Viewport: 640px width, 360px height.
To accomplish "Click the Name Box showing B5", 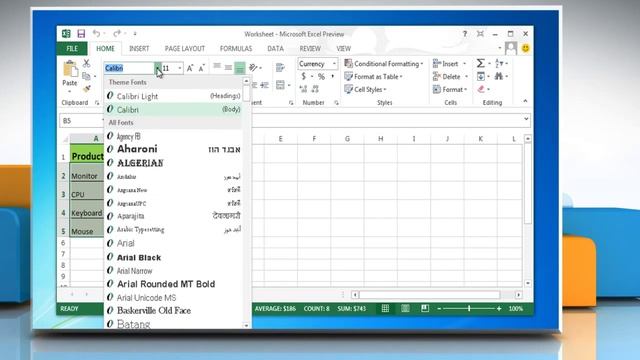I will [x=81, y=121].
